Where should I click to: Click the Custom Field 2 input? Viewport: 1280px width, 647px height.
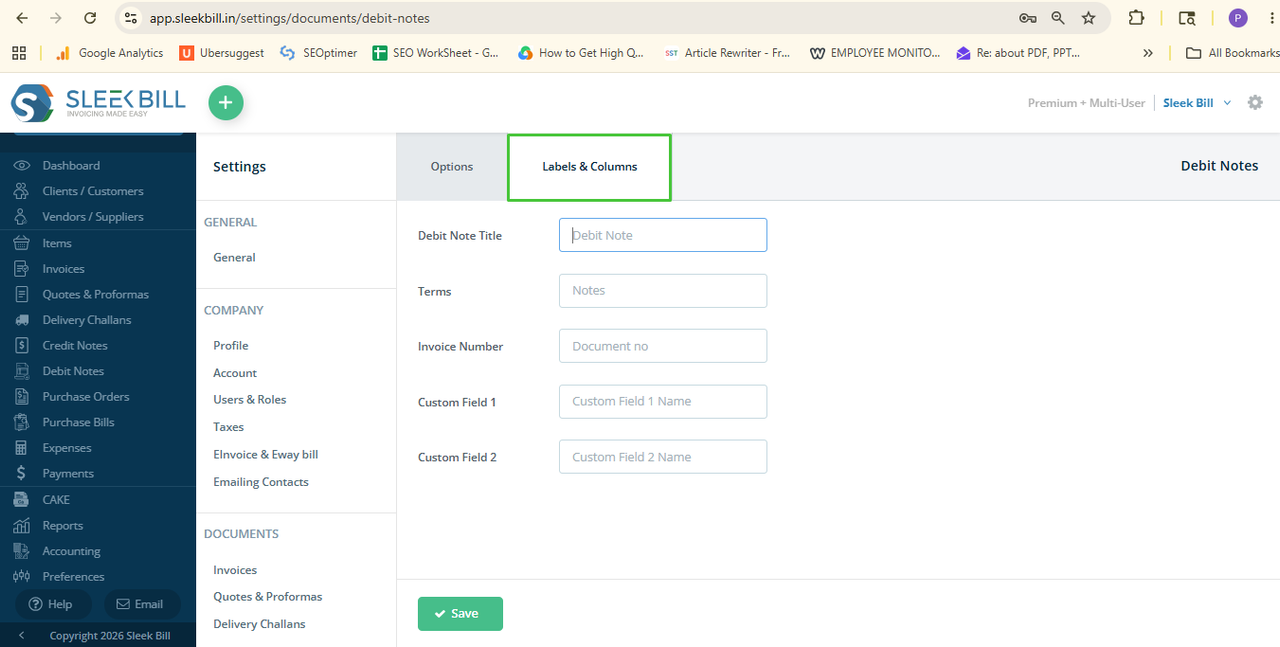[663, 457]
